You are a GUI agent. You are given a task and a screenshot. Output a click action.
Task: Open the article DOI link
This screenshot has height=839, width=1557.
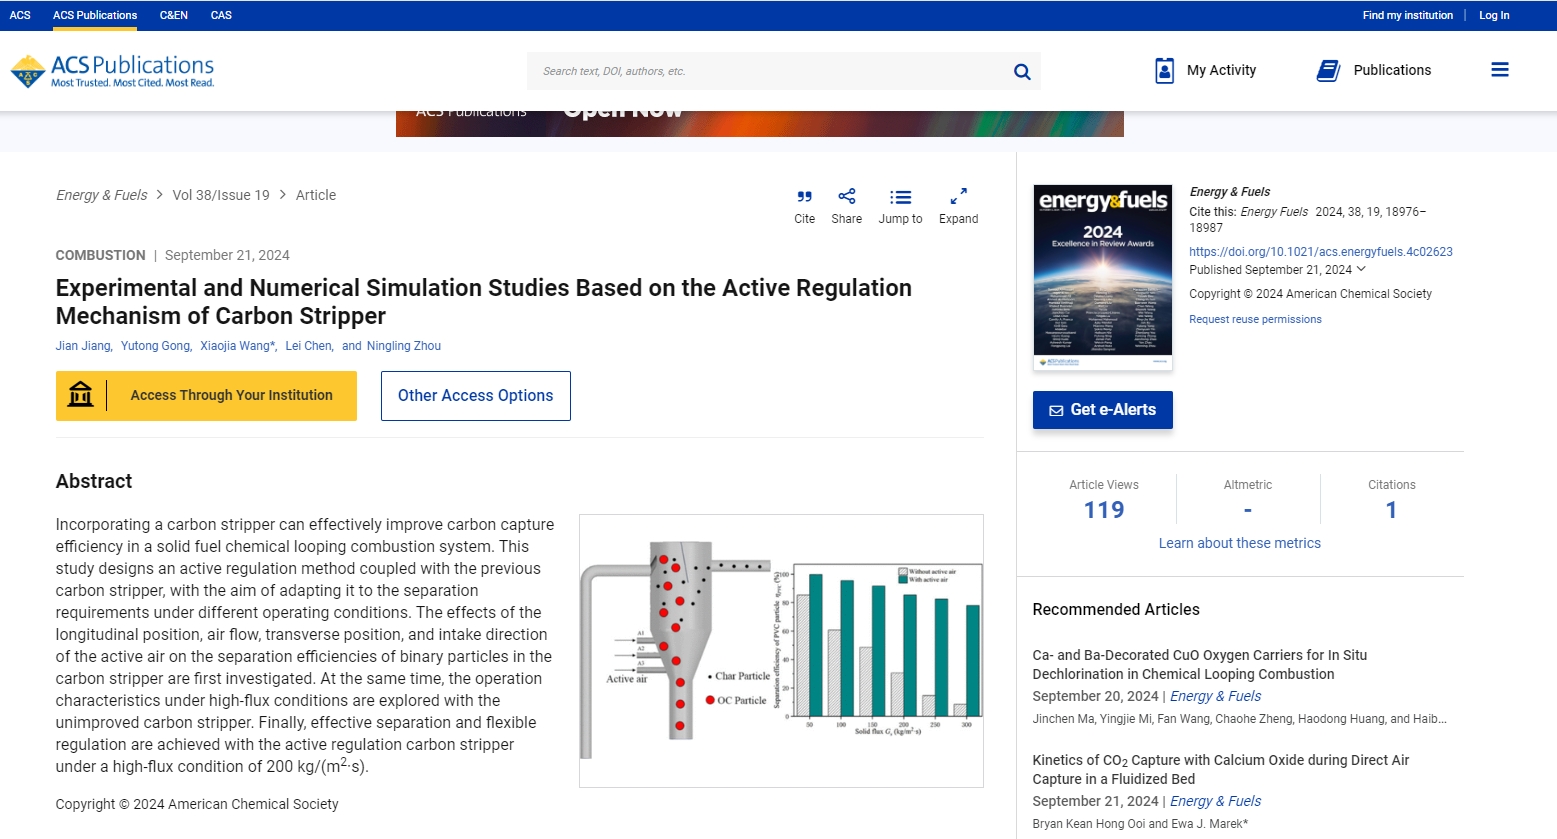tap(1320, 252)
